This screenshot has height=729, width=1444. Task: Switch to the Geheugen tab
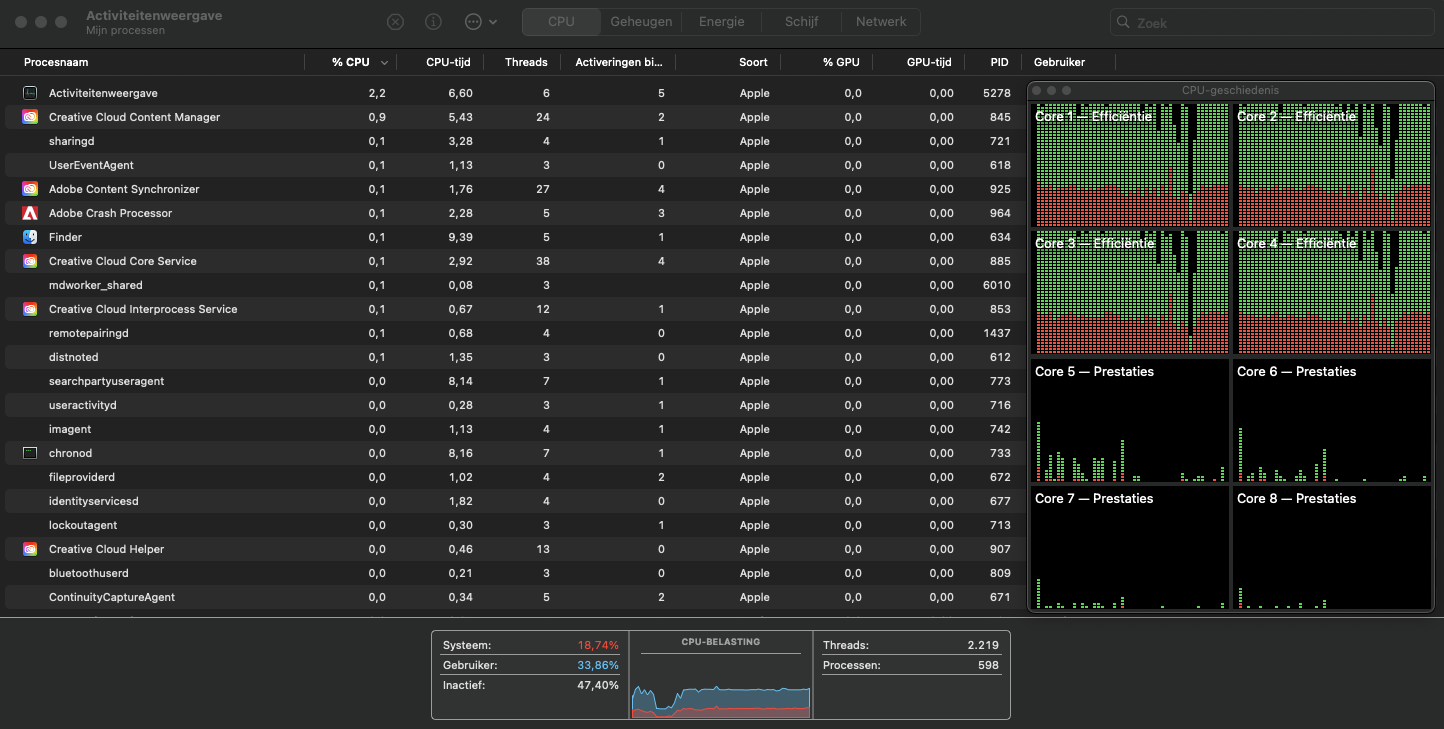coord(641,22)
